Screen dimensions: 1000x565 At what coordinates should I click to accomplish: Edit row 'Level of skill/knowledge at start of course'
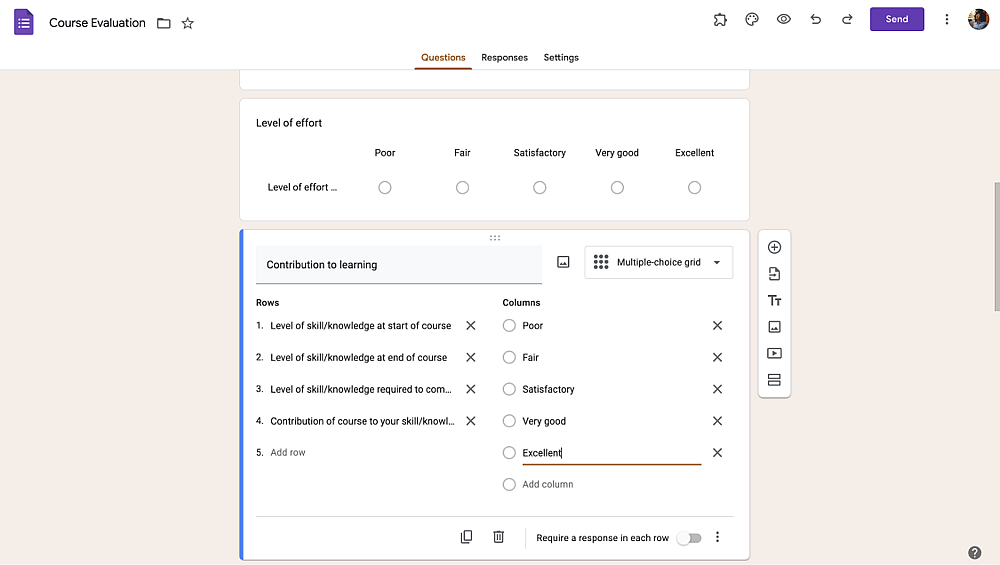pyautogui.click(x=362, y=326)
